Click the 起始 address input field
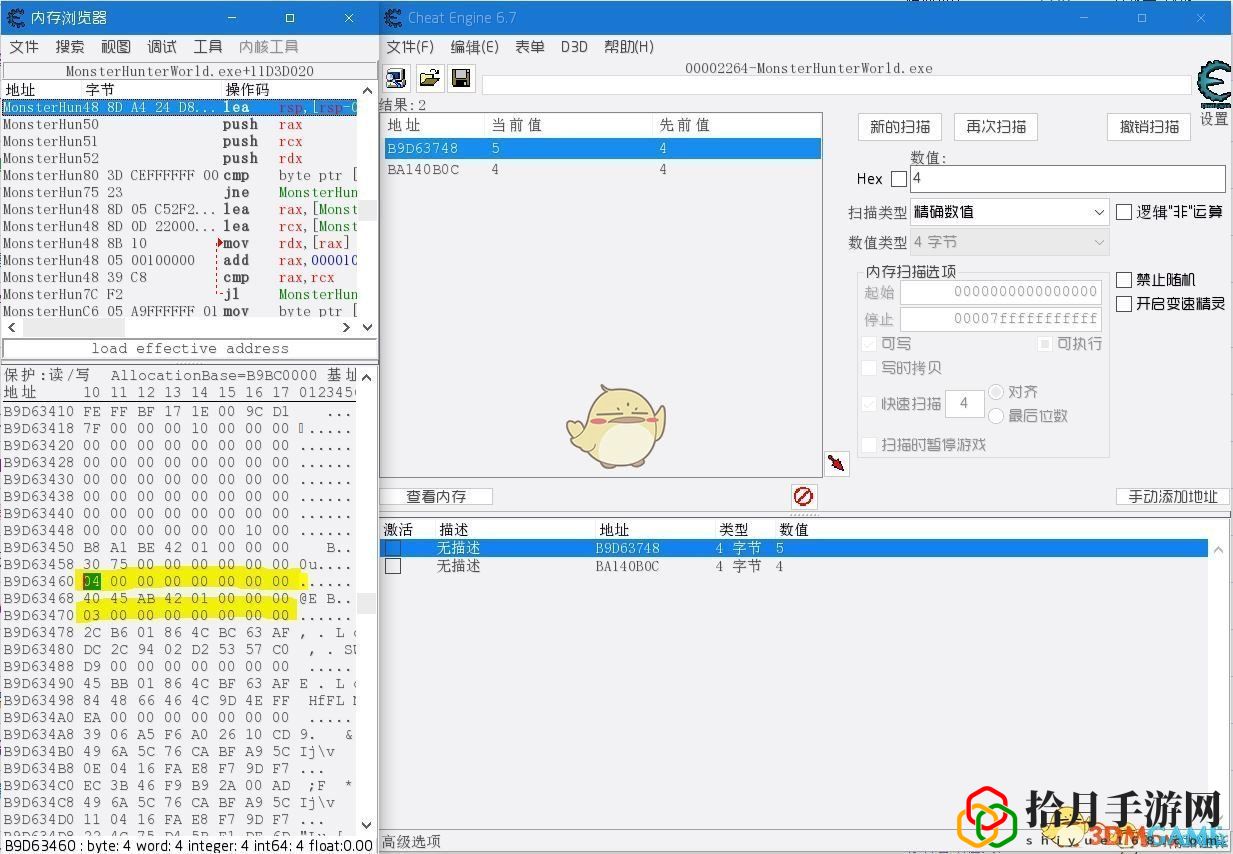 [1000, 291]
